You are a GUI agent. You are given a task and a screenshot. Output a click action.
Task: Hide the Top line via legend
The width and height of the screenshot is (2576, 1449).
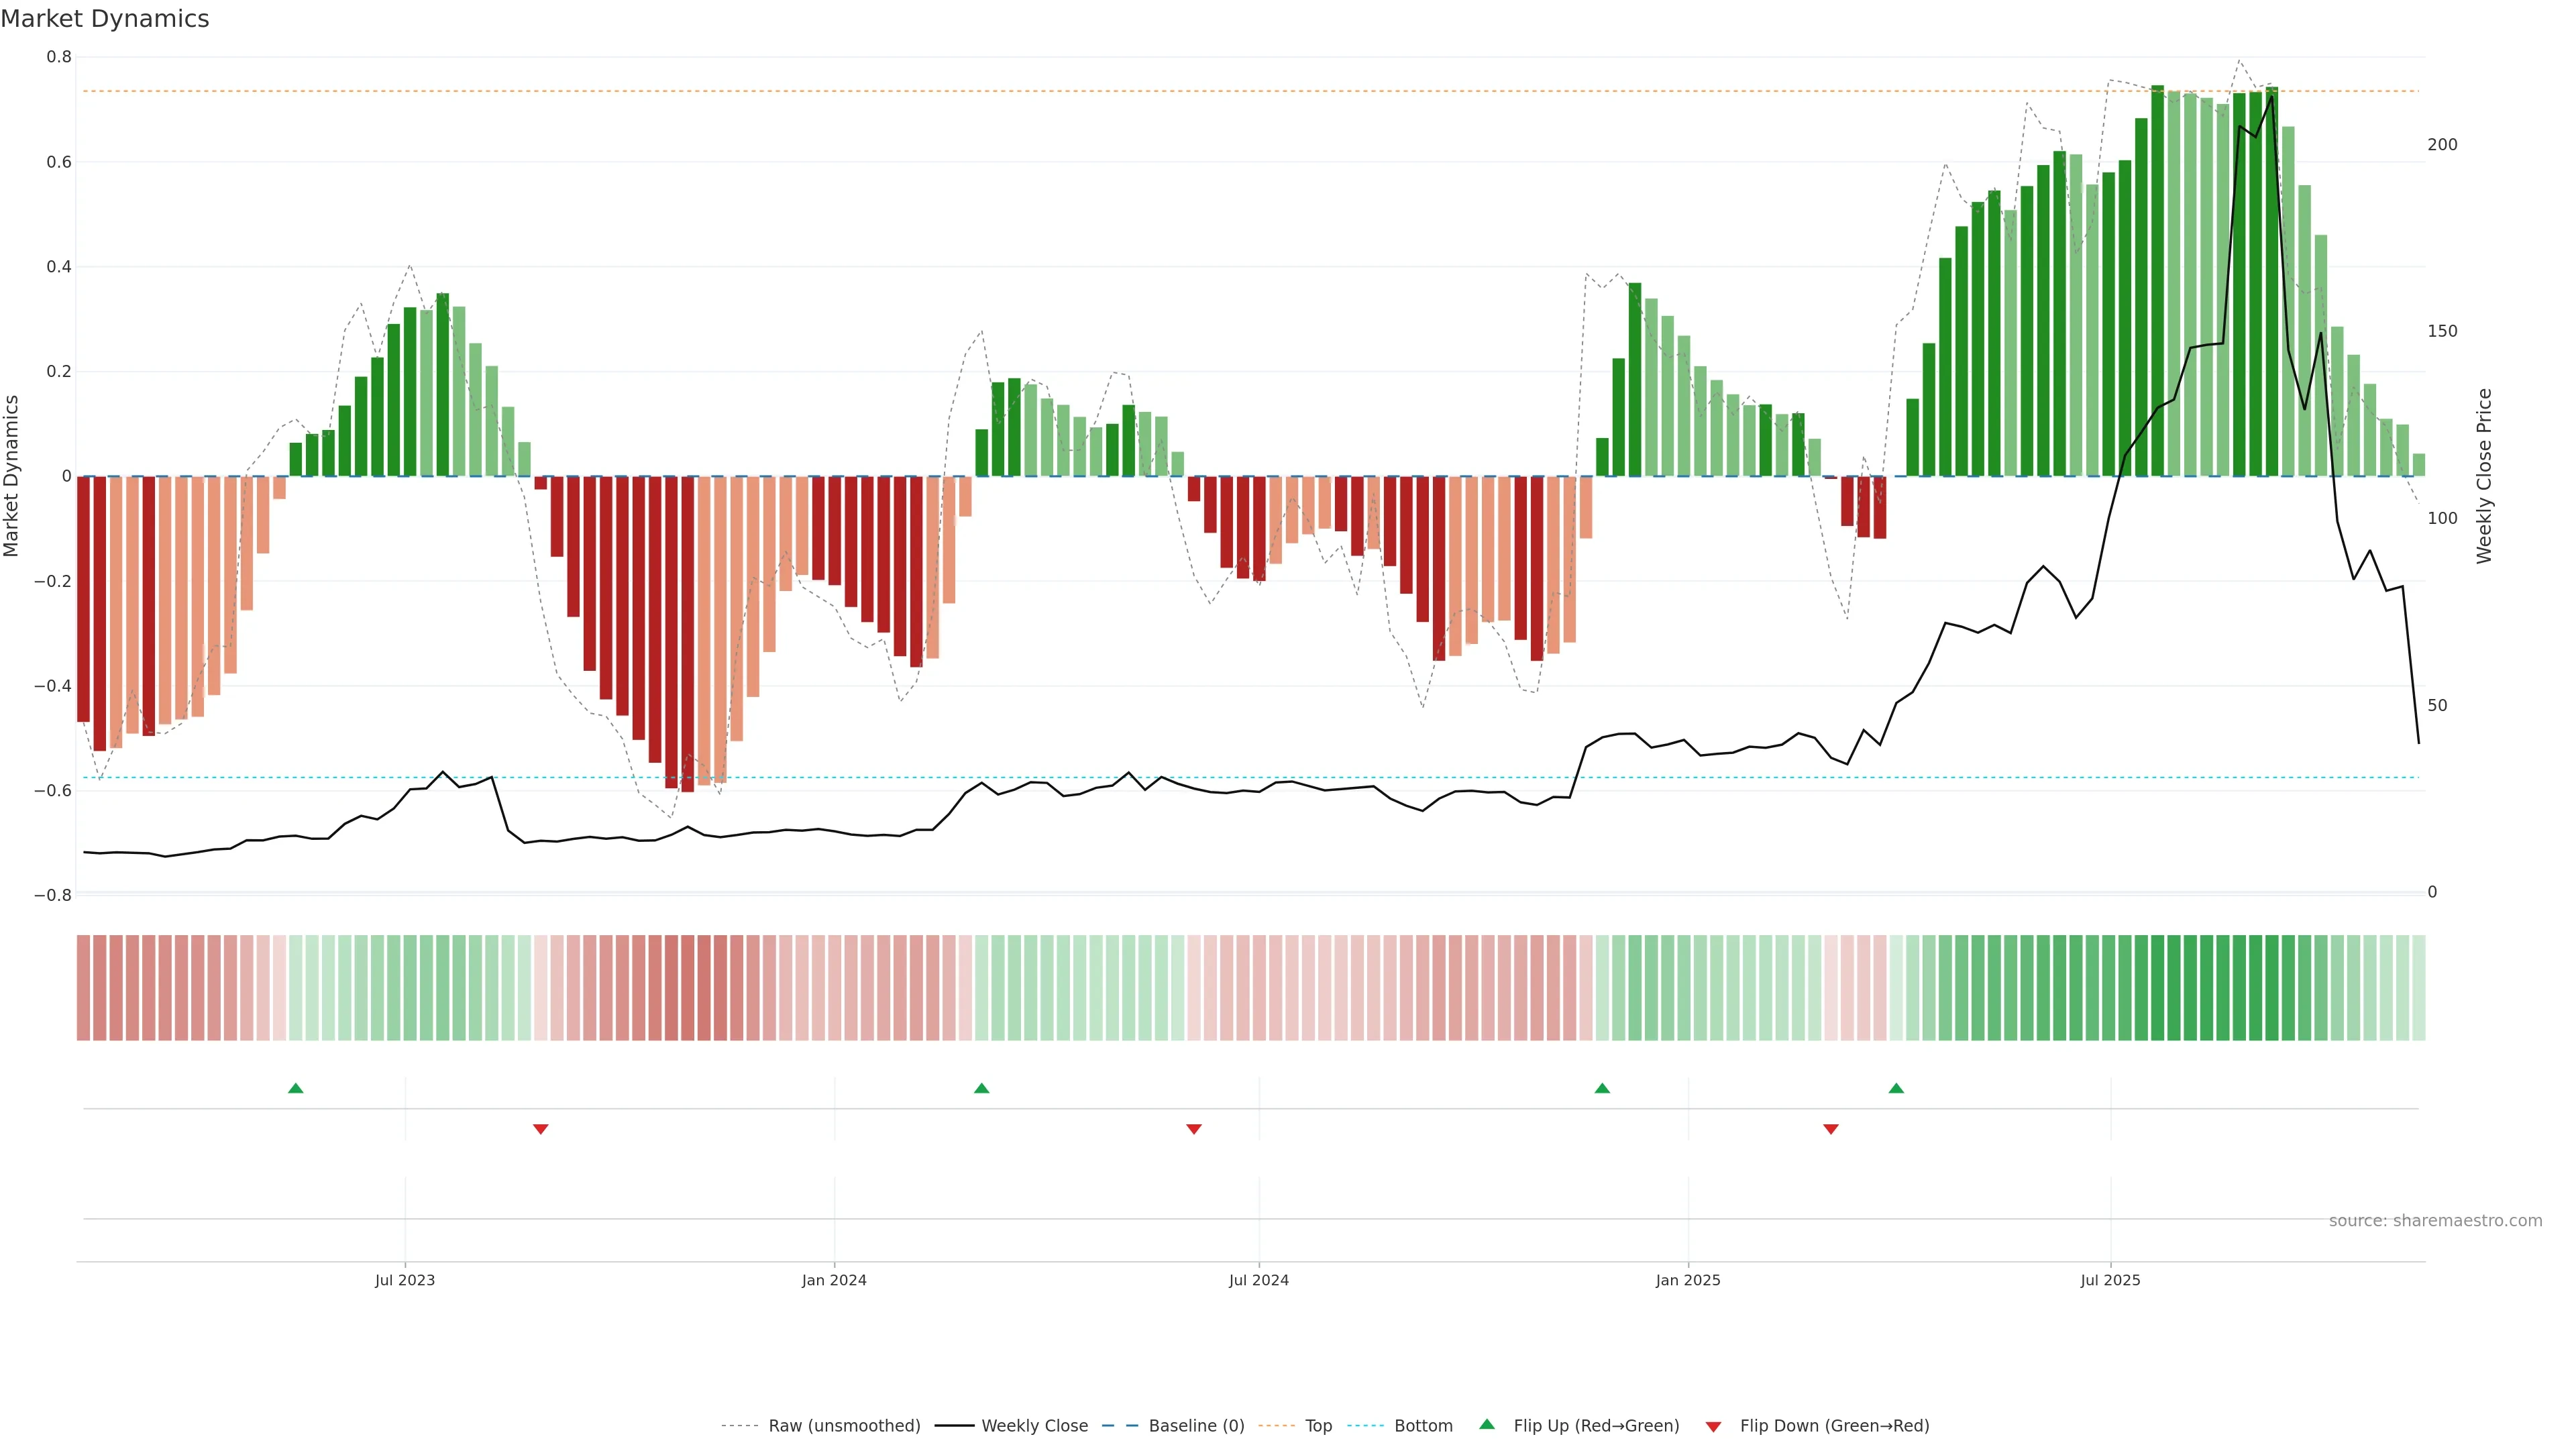[1318, 1426]
